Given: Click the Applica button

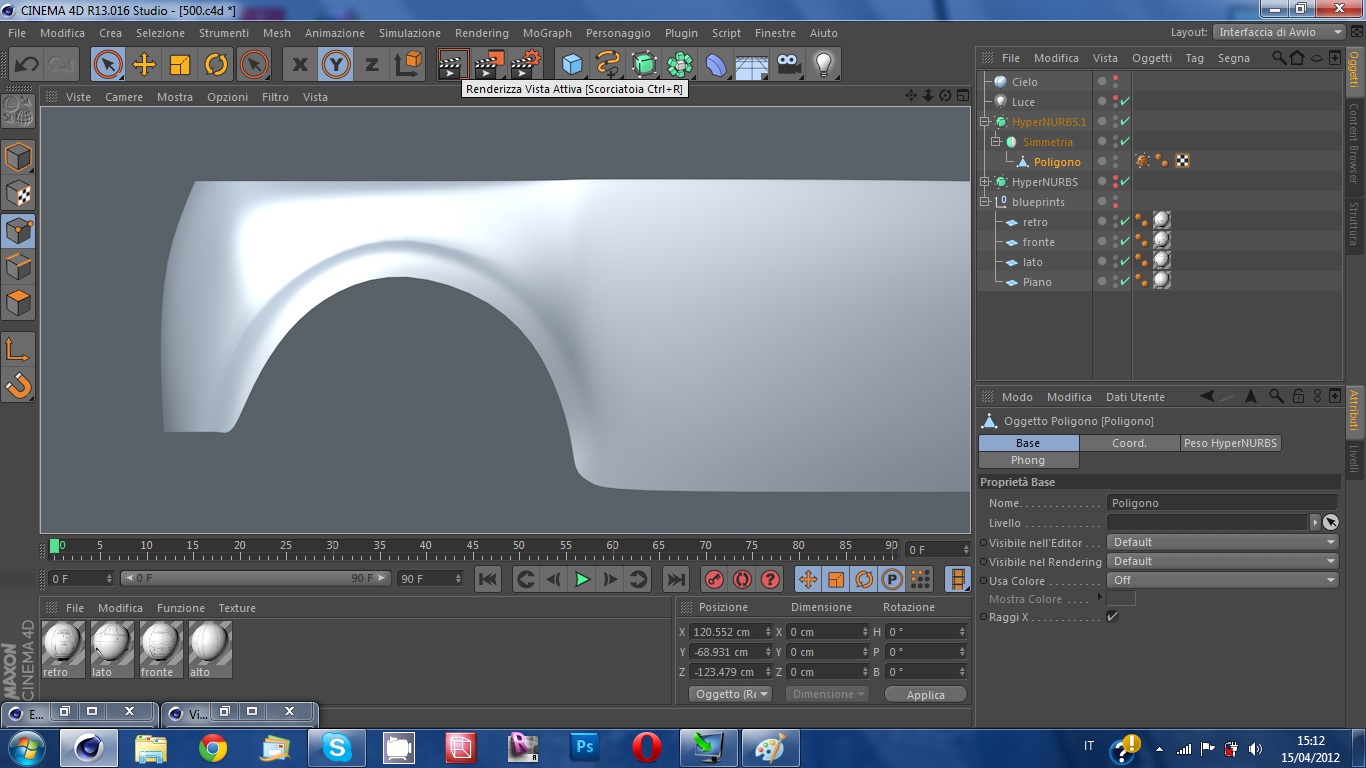Looking at the screenshot, I should (925, 695).
